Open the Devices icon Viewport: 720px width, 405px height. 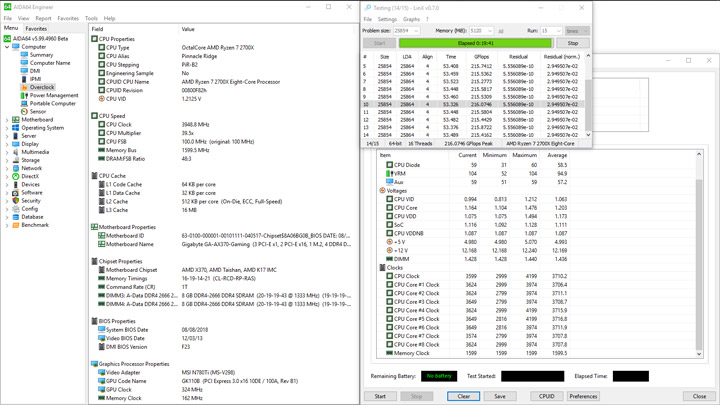coord(16,185)
